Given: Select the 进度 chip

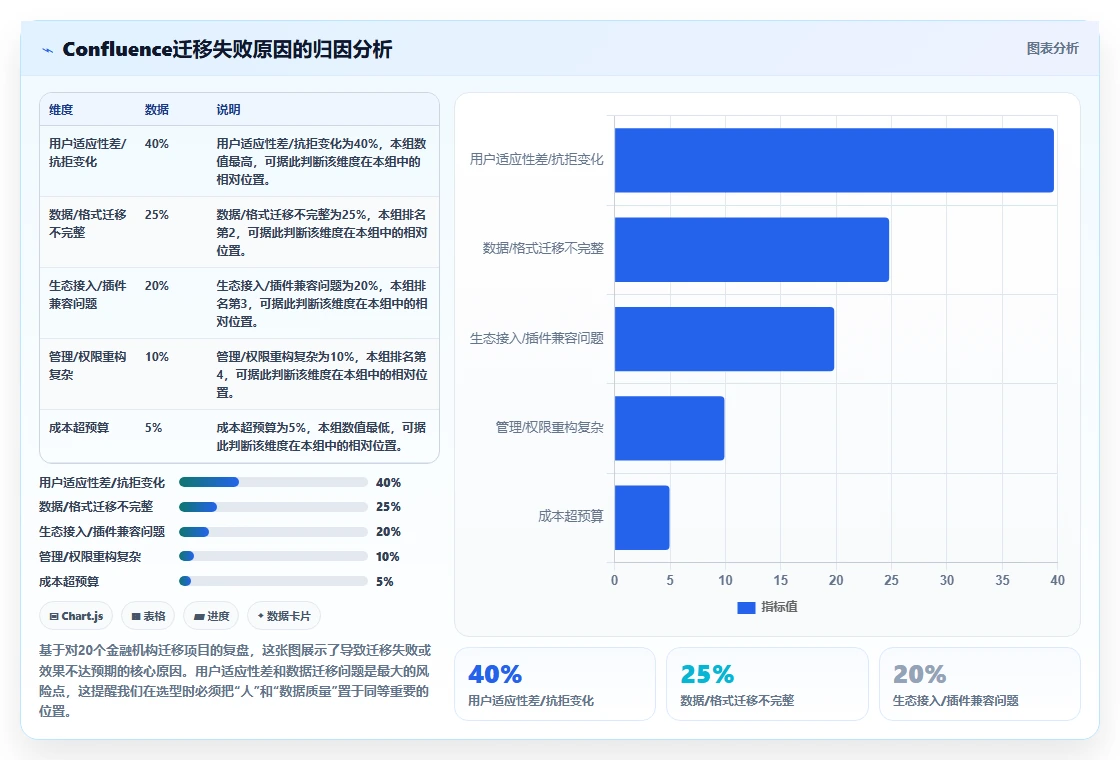Looking at the screenshot, I should (x=211, y=616).
